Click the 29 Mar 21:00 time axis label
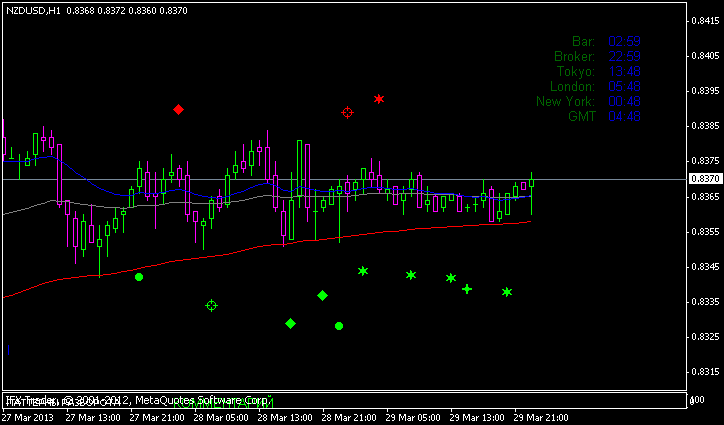Screen dimensions: 724x425 pyautogui.click(x=540, y=417)
